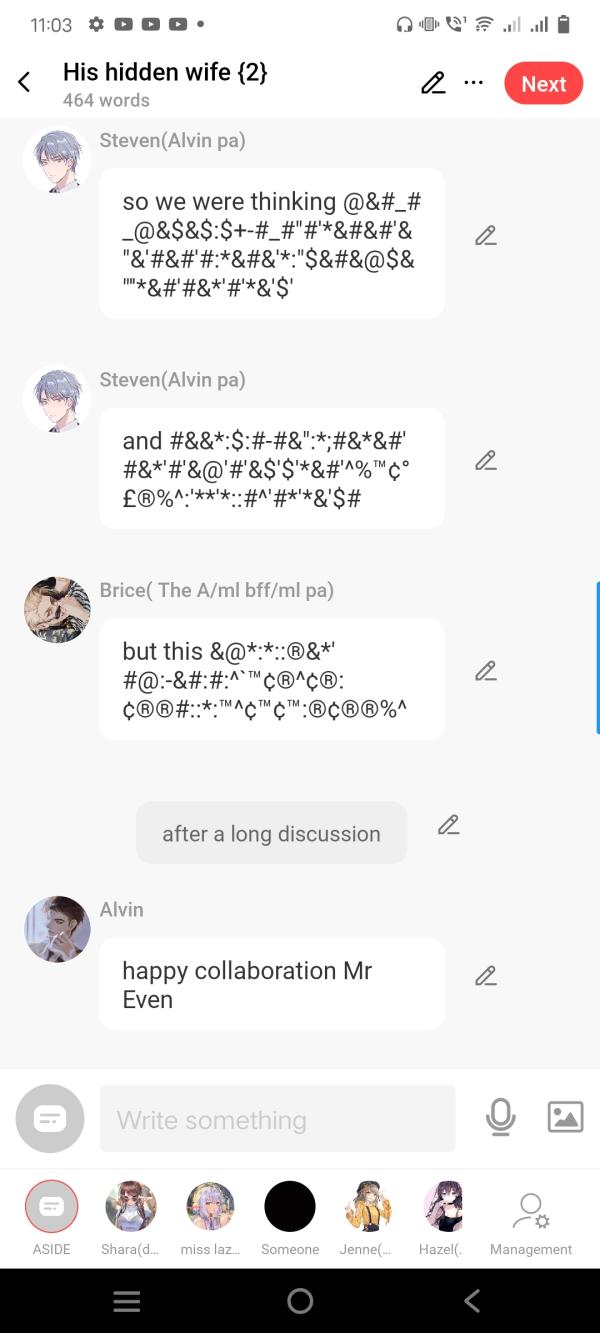Edit Brice's 'but this' message
The width and height of the screenshot is (600, 1333).
click(x=486, y=671)
